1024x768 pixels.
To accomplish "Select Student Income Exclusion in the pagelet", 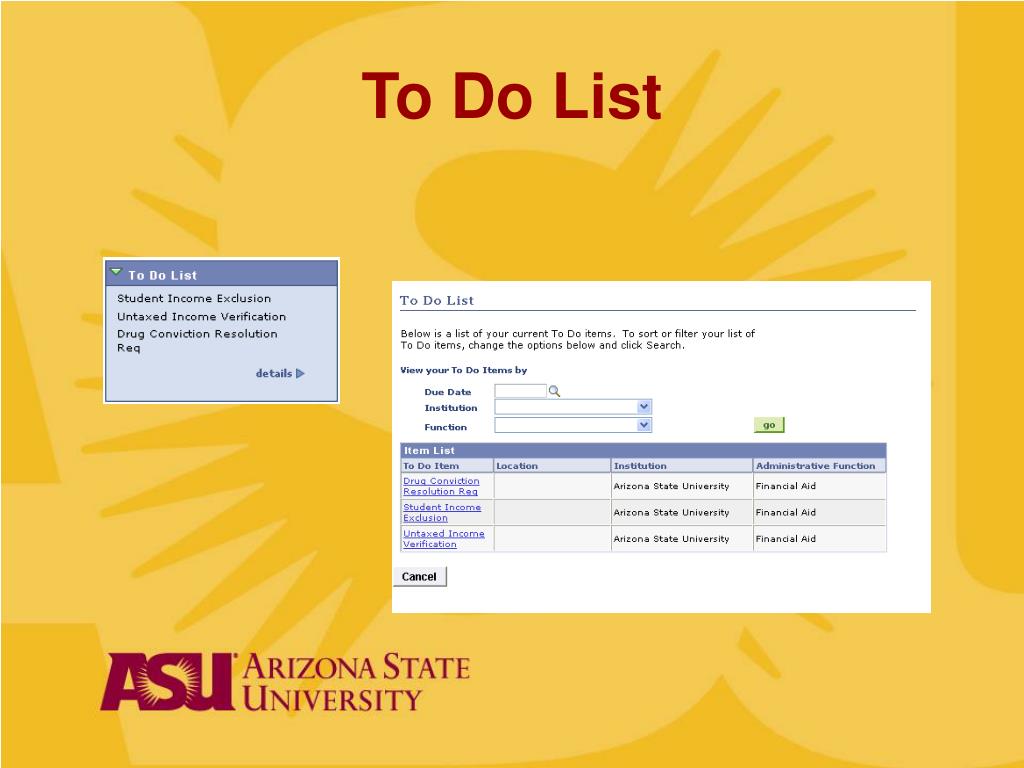I will pyautogui.click(x=194, y=298).
